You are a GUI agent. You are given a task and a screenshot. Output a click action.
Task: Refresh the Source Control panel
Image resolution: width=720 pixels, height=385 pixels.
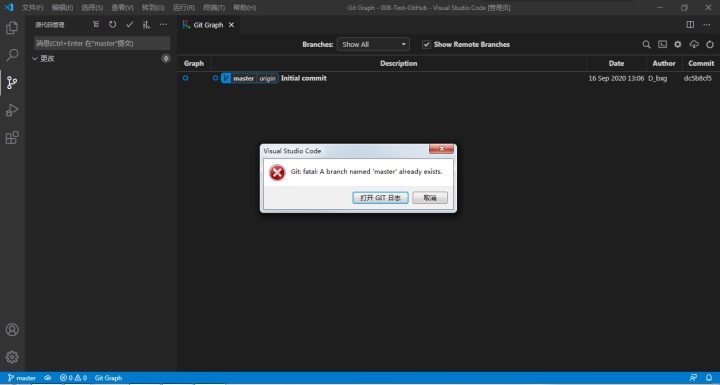112,25
